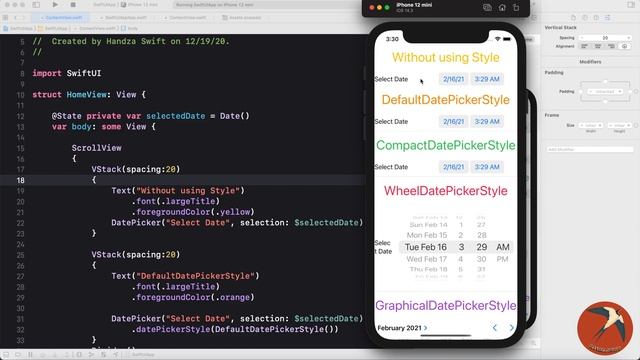Switch to SwiftUIAppApp.swift tab
This screenshot has width=640, height=360.
(124, 18)
